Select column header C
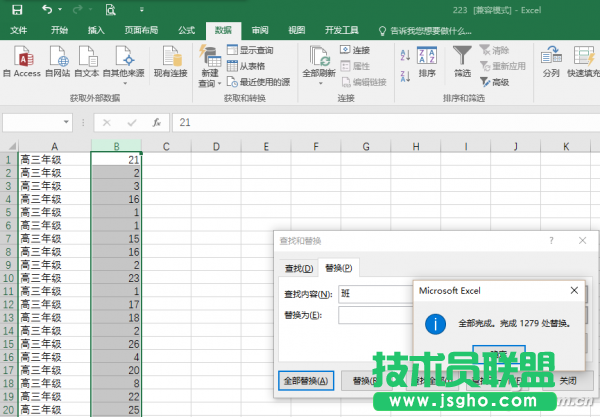Screen dimensions: 600x417 [164, 147]
